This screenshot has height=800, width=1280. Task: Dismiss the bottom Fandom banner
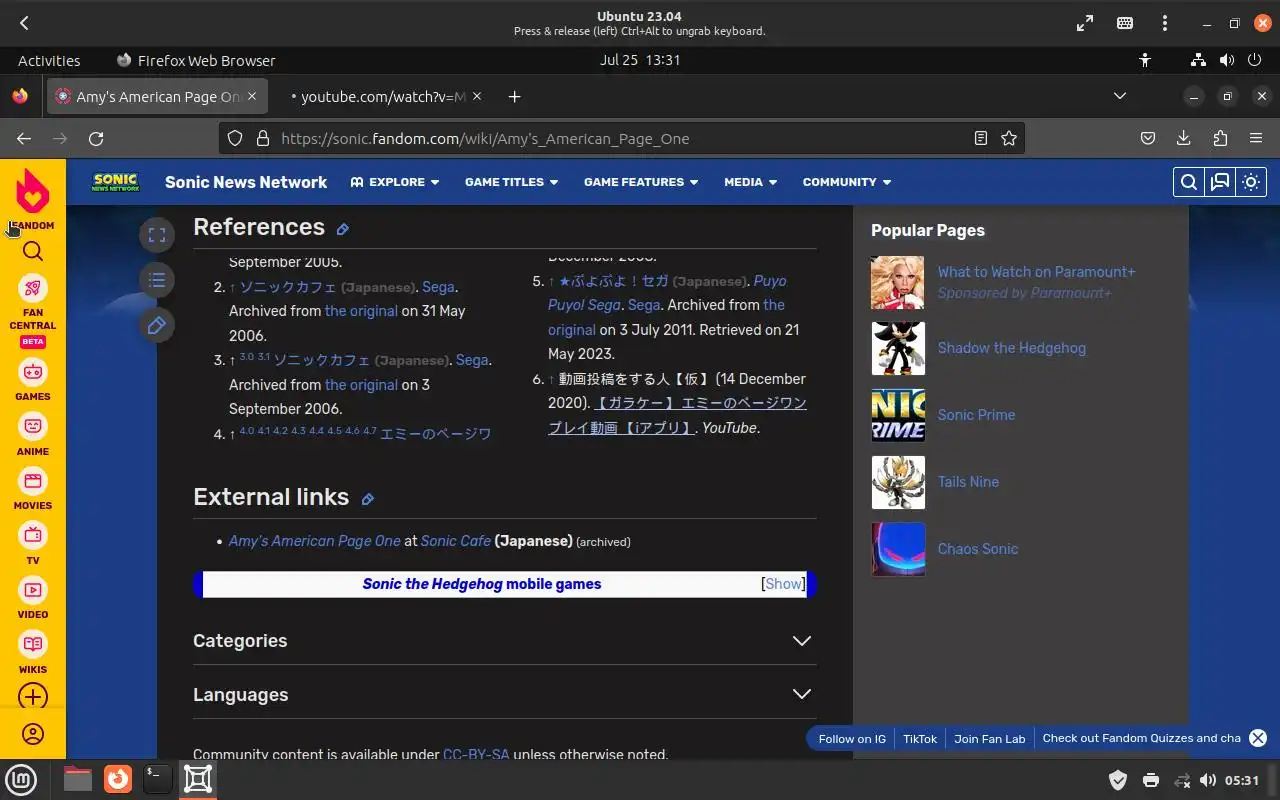pyautogui.click(x=1258, y=738)
